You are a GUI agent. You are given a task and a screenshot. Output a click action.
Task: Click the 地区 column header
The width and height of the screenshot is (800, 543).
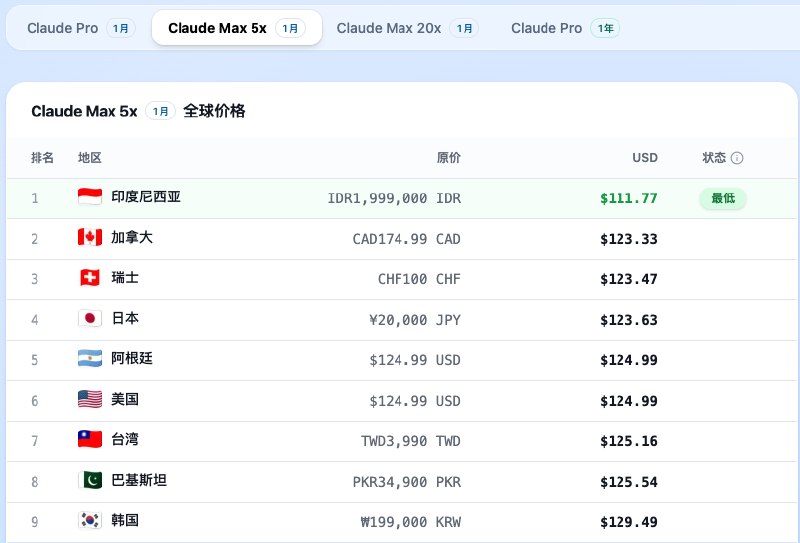coord(90,158)
